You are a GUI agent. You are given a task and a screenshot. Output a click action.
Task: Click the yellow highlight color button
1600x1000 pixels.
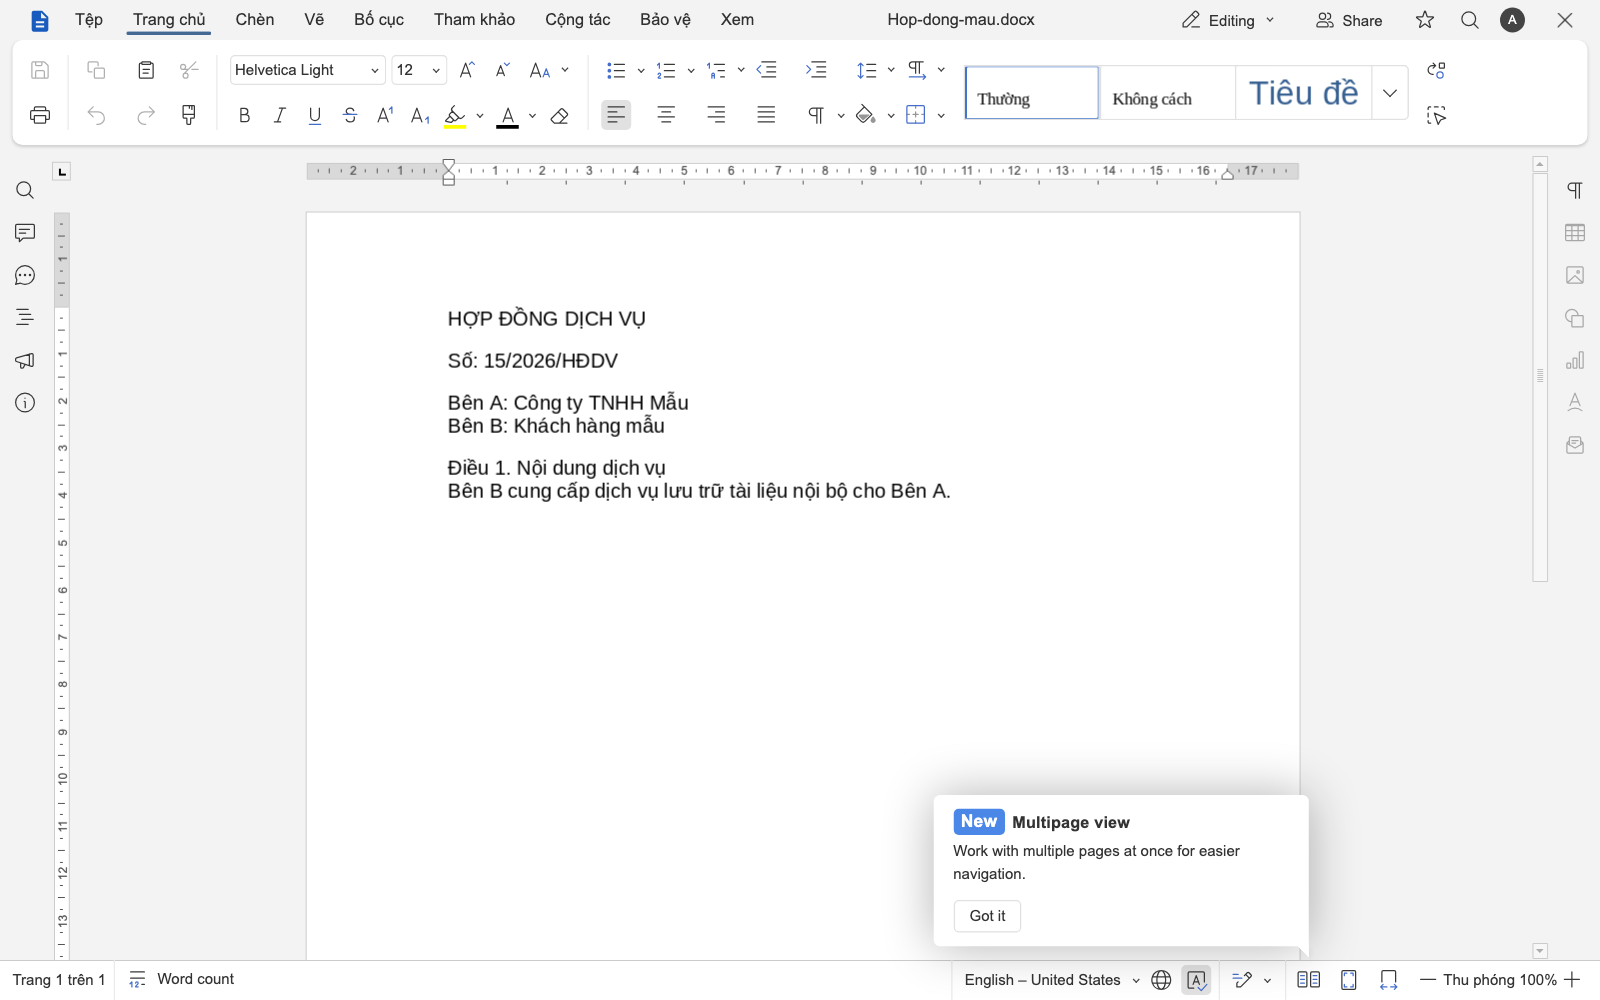(x=455, y=116)
